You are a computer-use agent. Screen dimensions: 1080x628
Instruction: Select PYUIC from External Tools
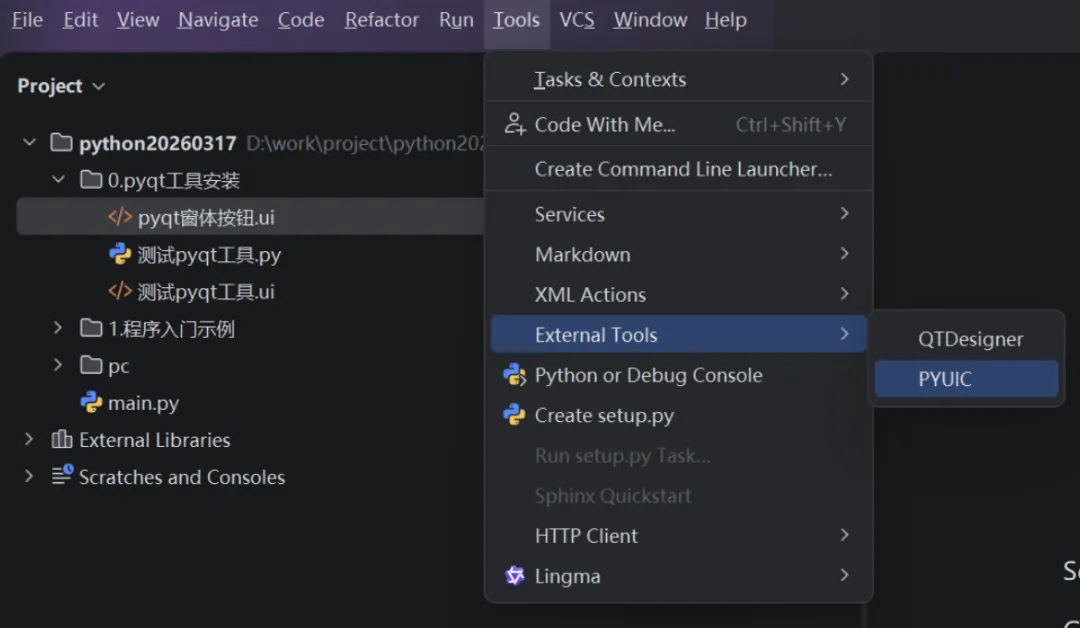[945, 379]
